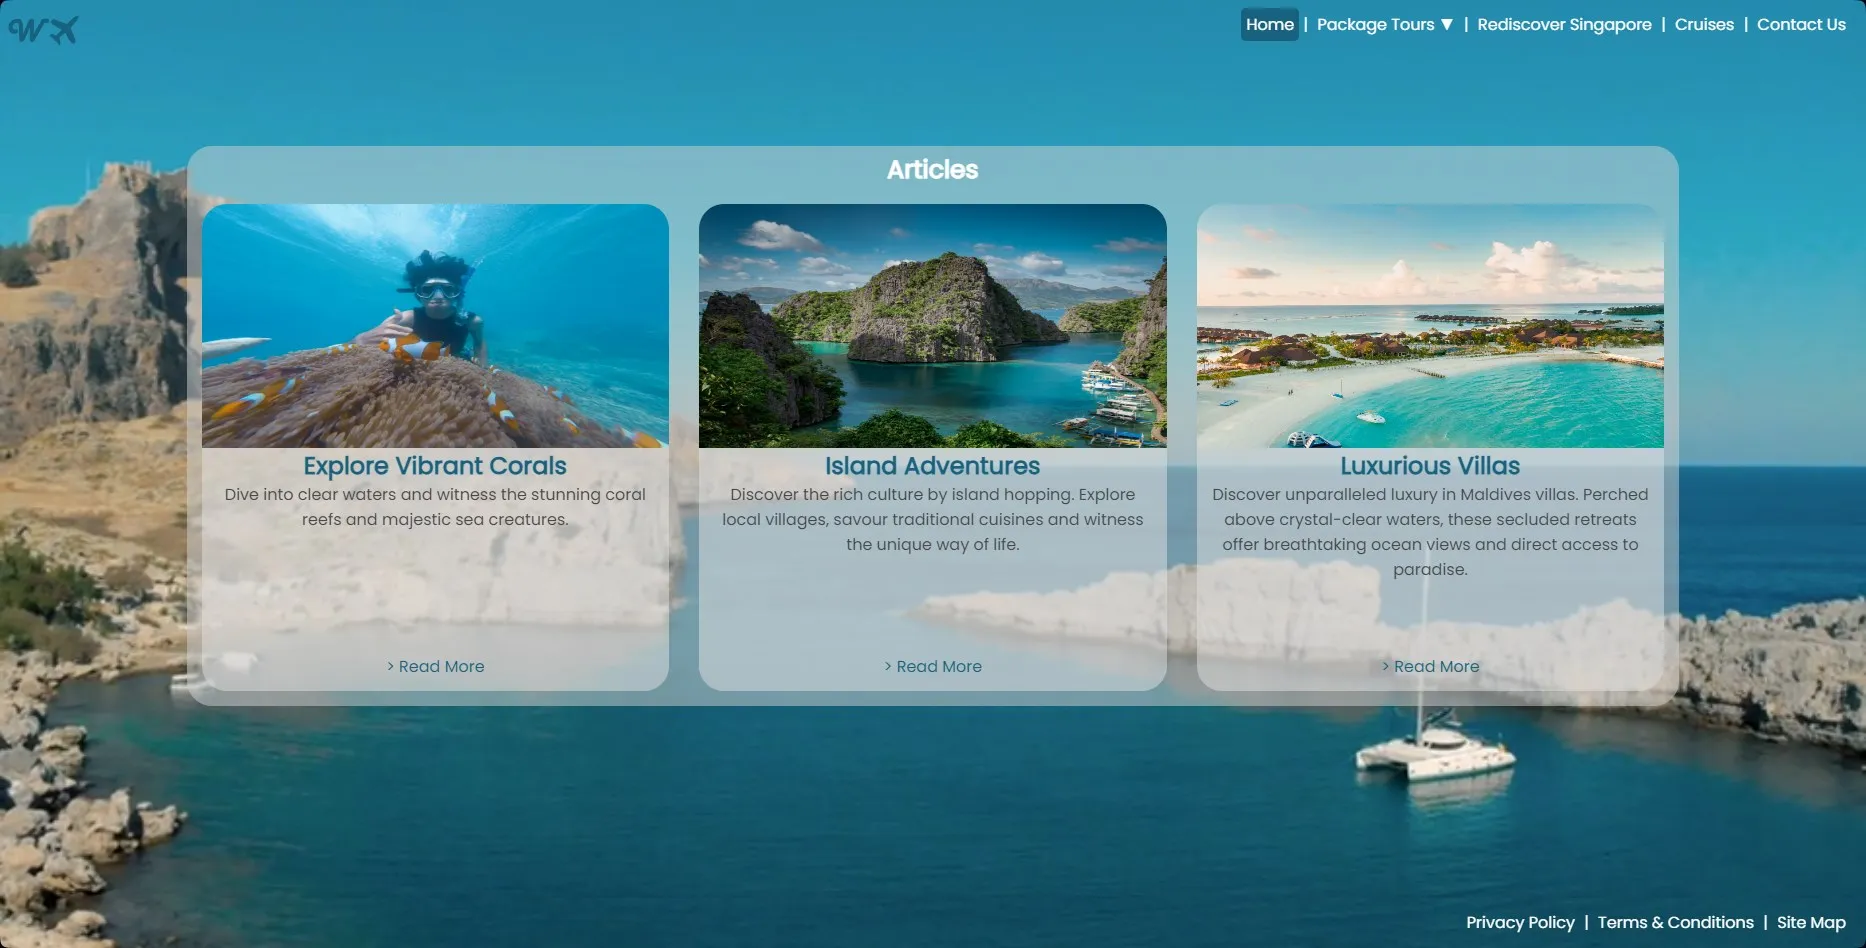The width and height of the screenshot is (1866, 948).
Task: Open the Home navigation item
Action: click(1269, 25)
